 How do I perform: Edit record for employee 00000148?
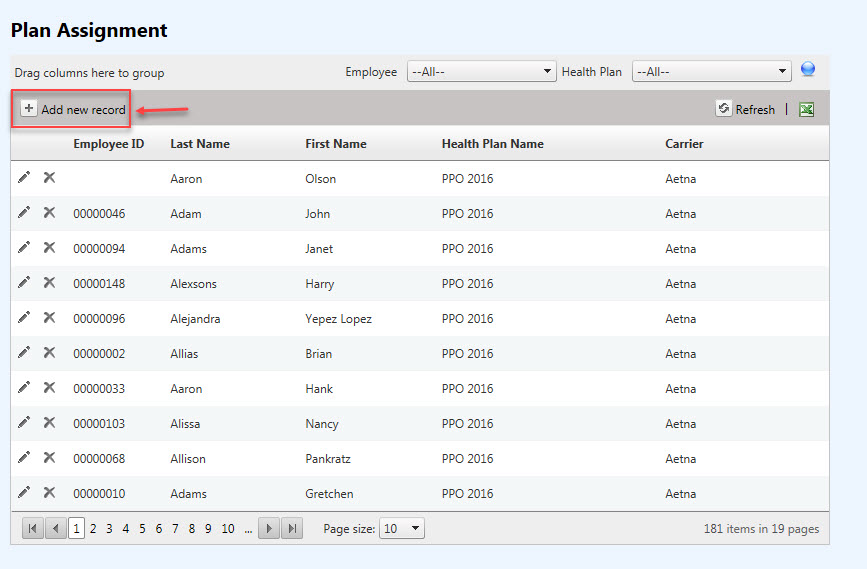point(24,283)
